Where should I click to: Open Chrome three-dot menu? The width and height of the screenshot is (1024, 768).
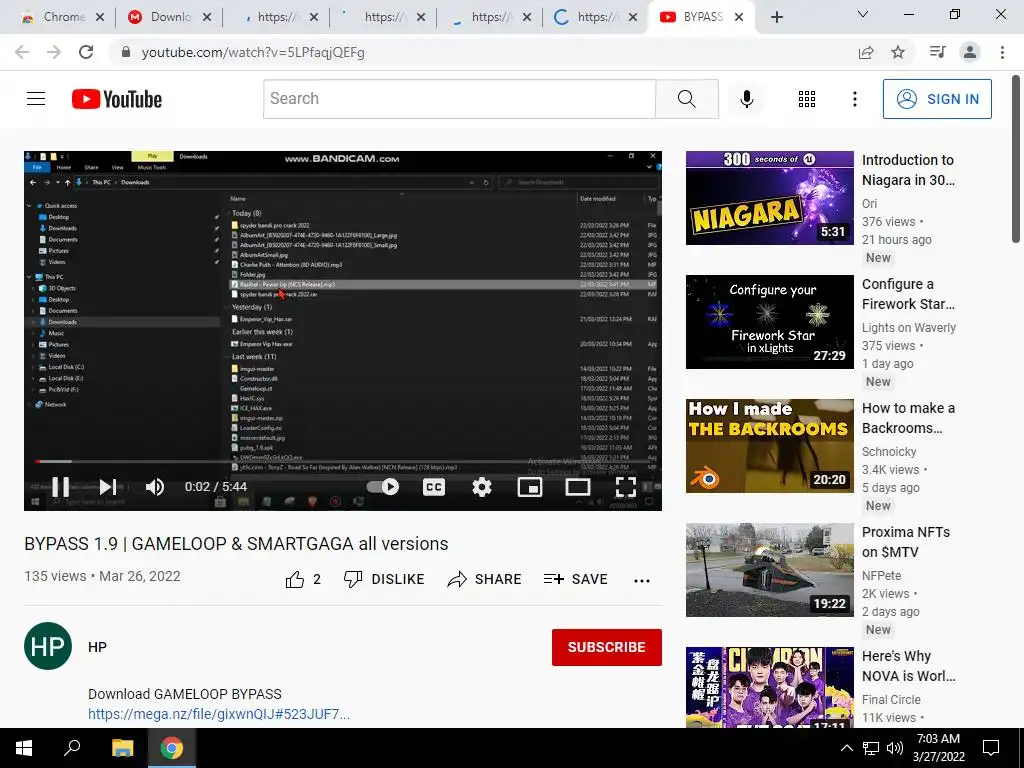coord(1002,52)
